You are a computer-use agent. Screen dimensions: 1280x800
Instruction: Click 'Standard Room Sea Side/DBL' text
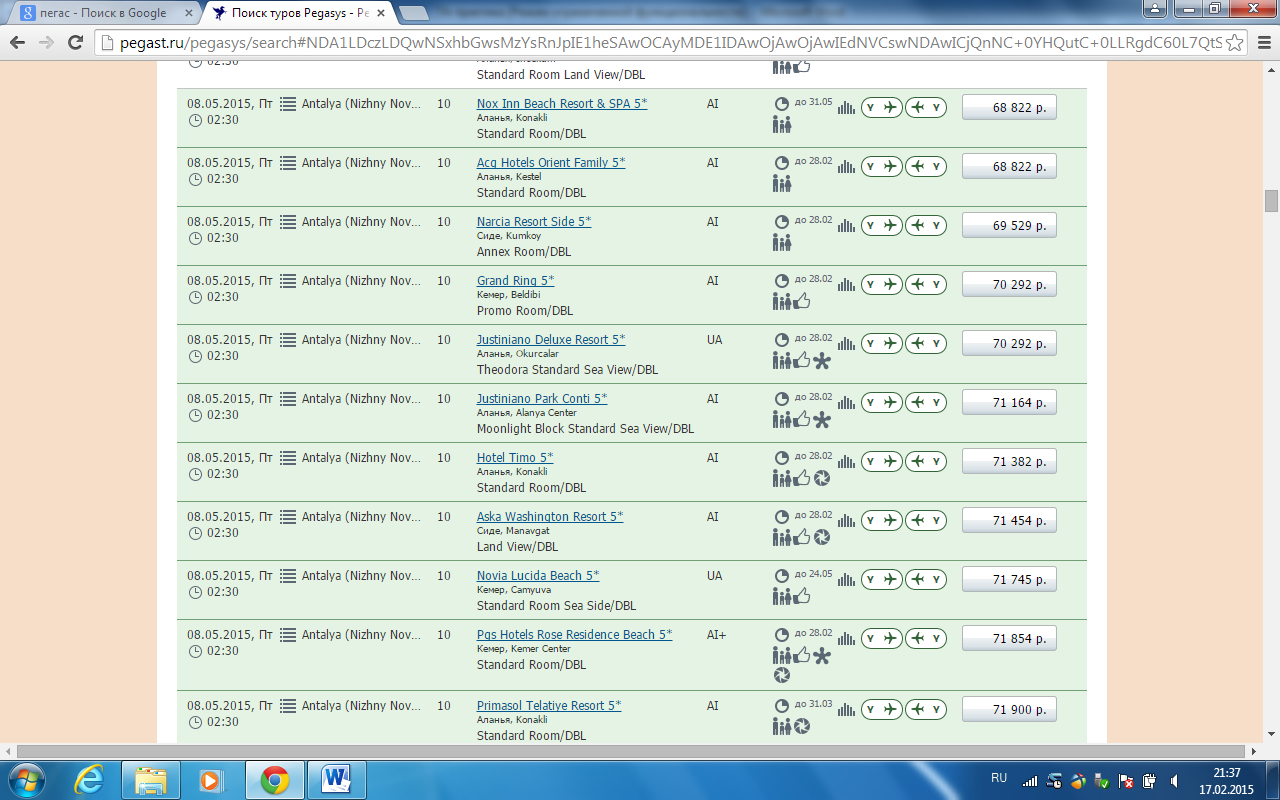556,606
